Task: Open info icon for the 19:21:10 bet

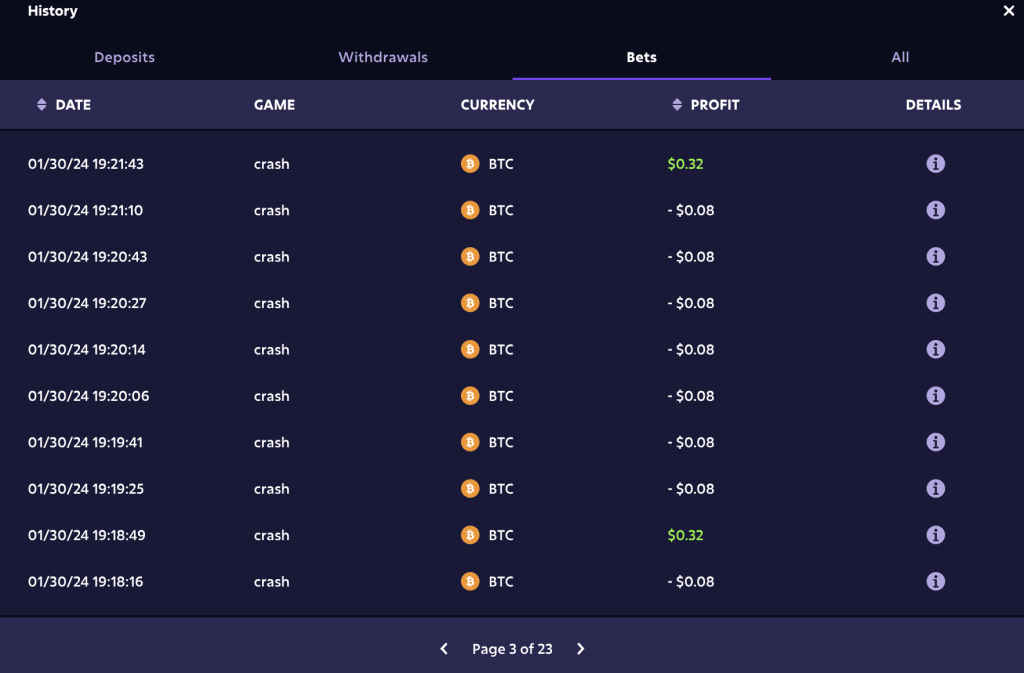Action: pos(935,210)
